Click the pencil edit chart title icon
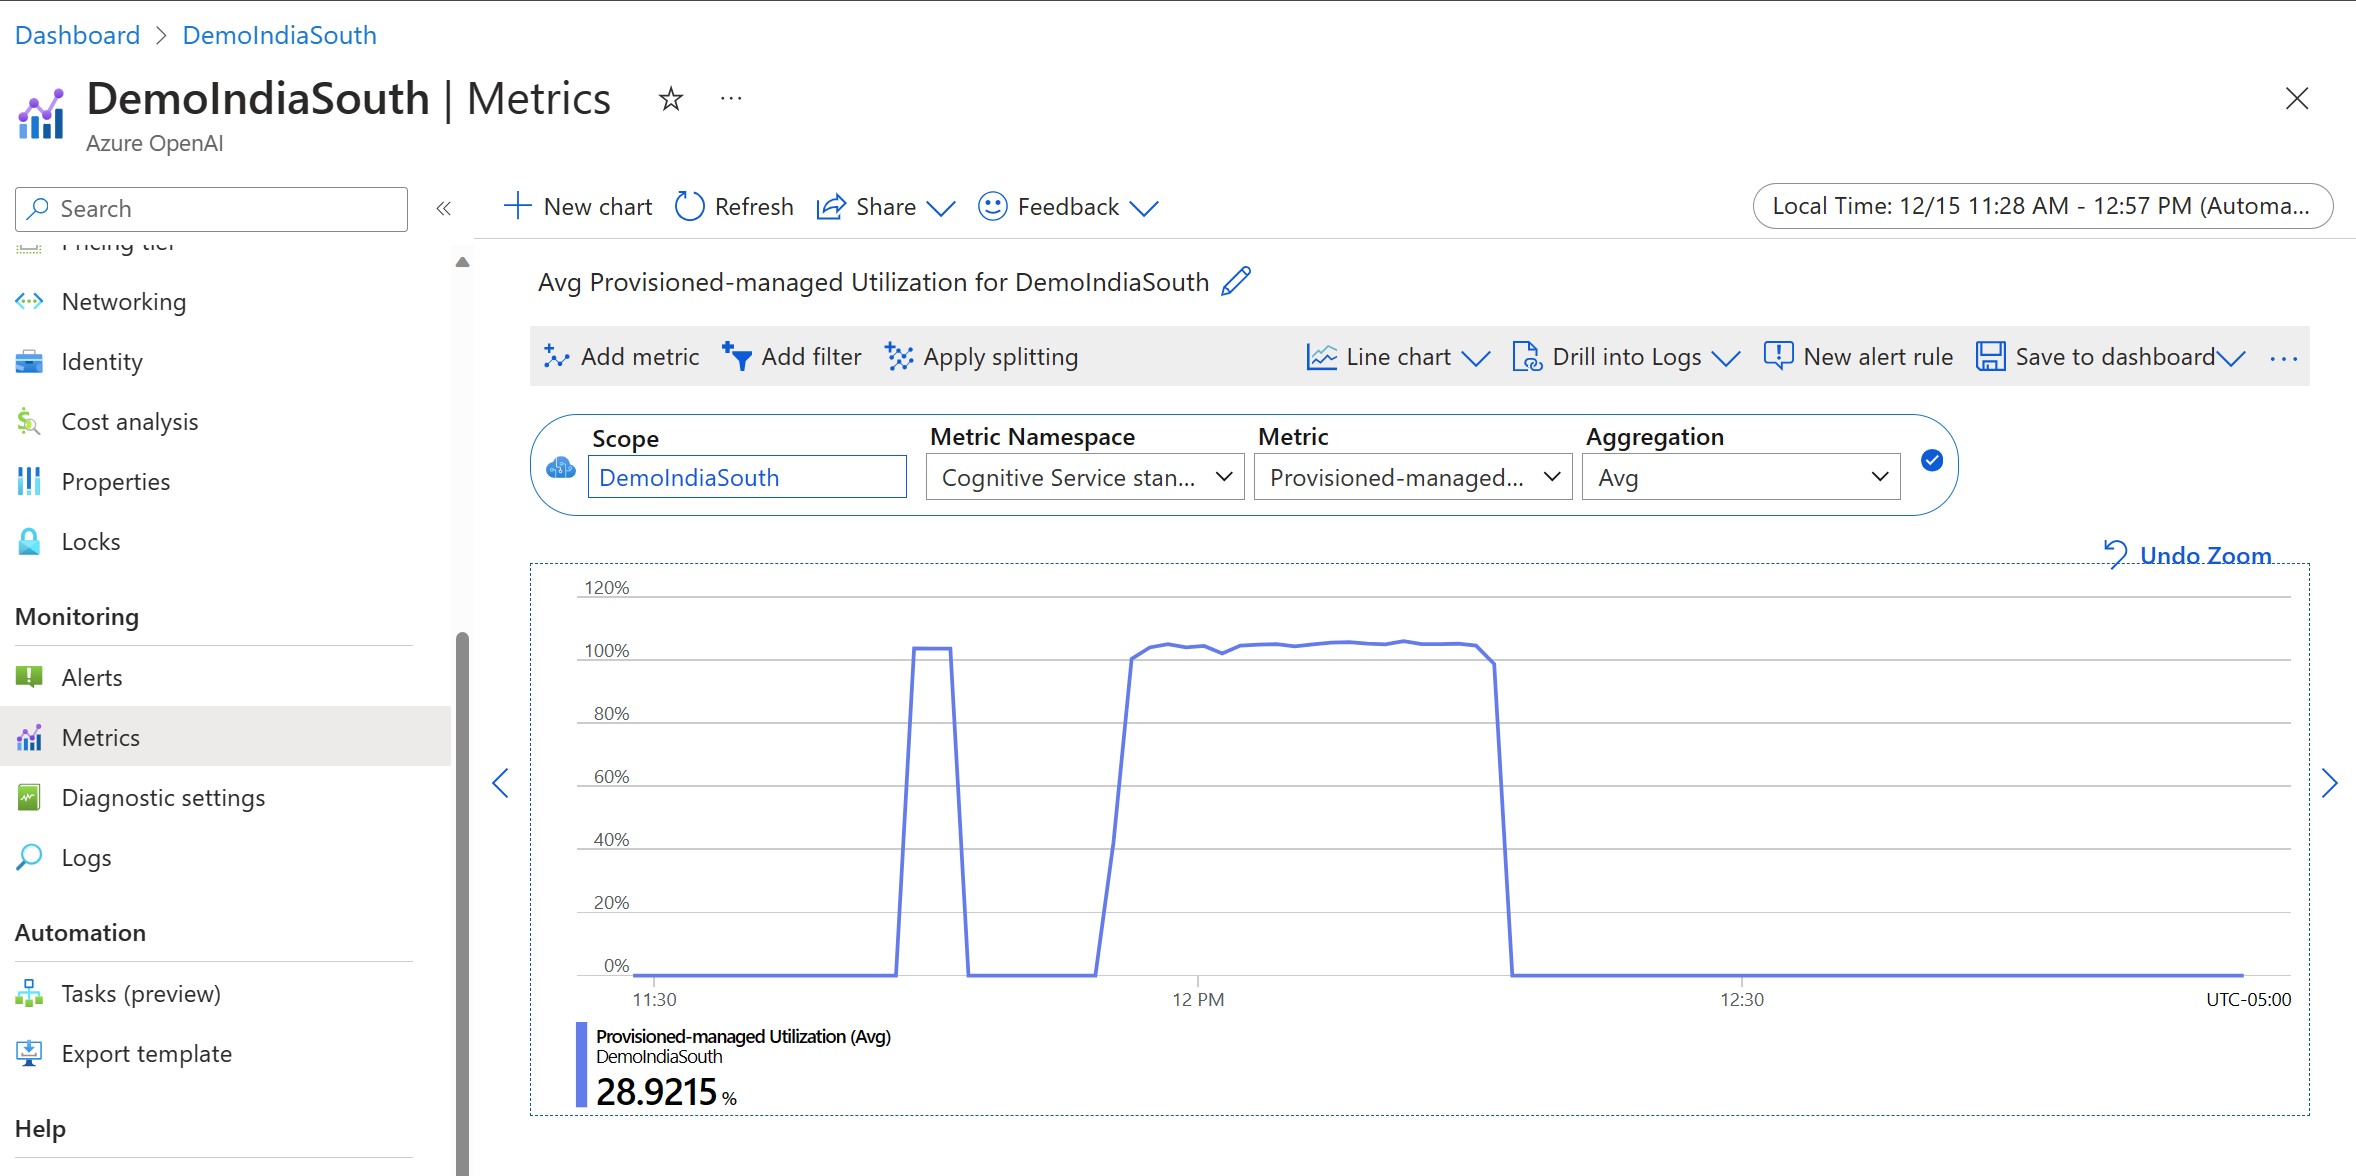 [x=1236, y=281]
